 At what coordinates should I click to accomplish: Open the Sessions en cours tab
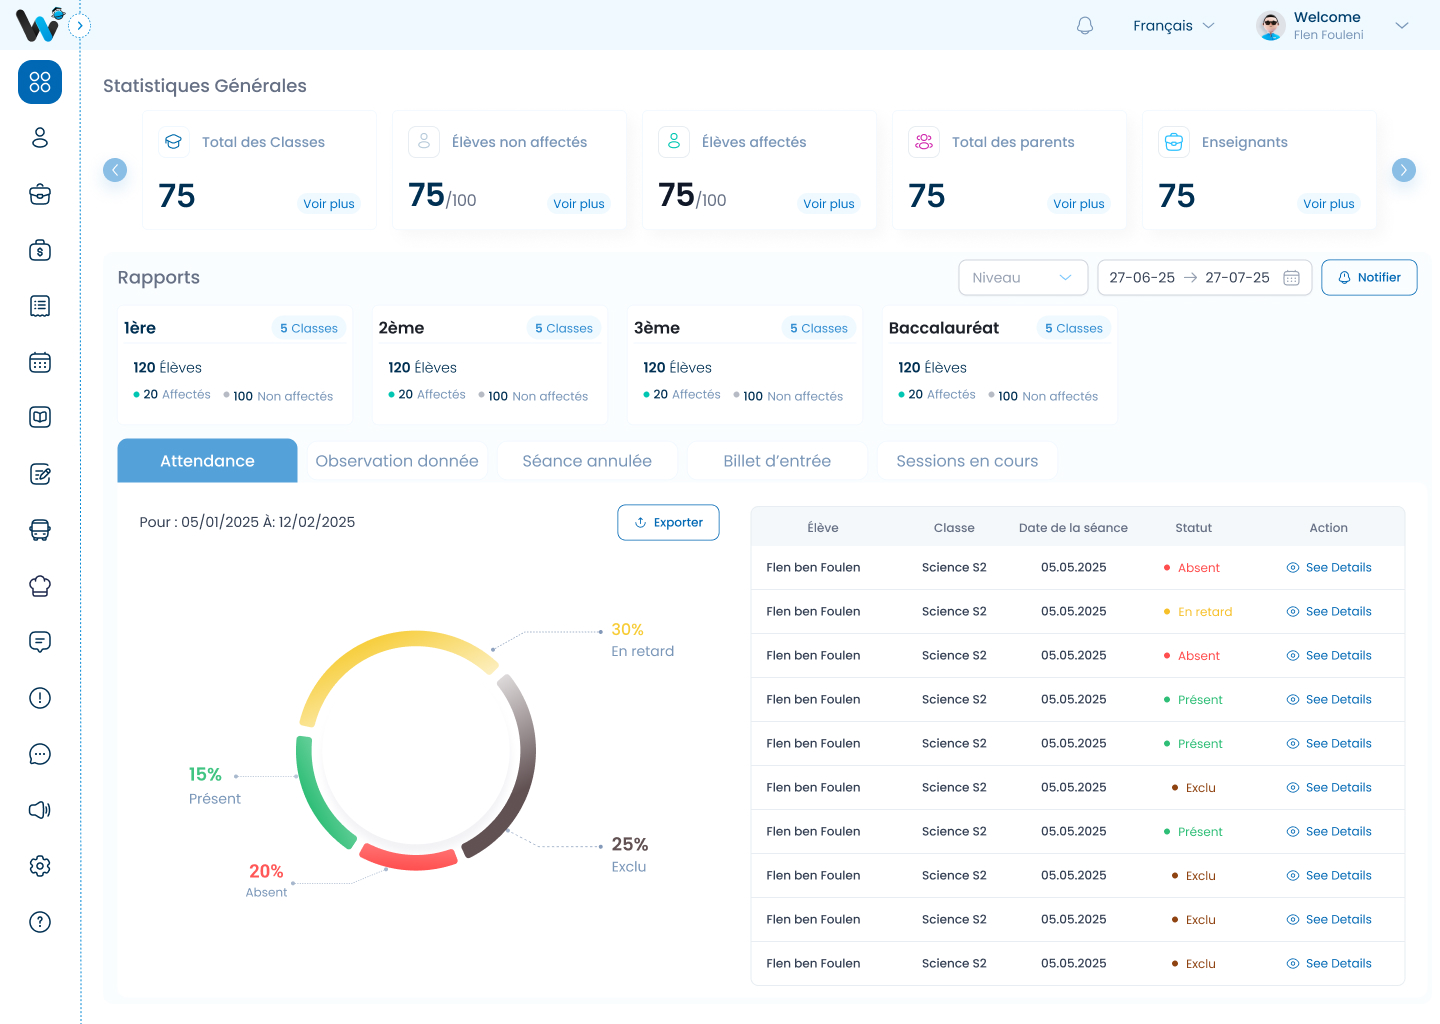coord(967,461)
